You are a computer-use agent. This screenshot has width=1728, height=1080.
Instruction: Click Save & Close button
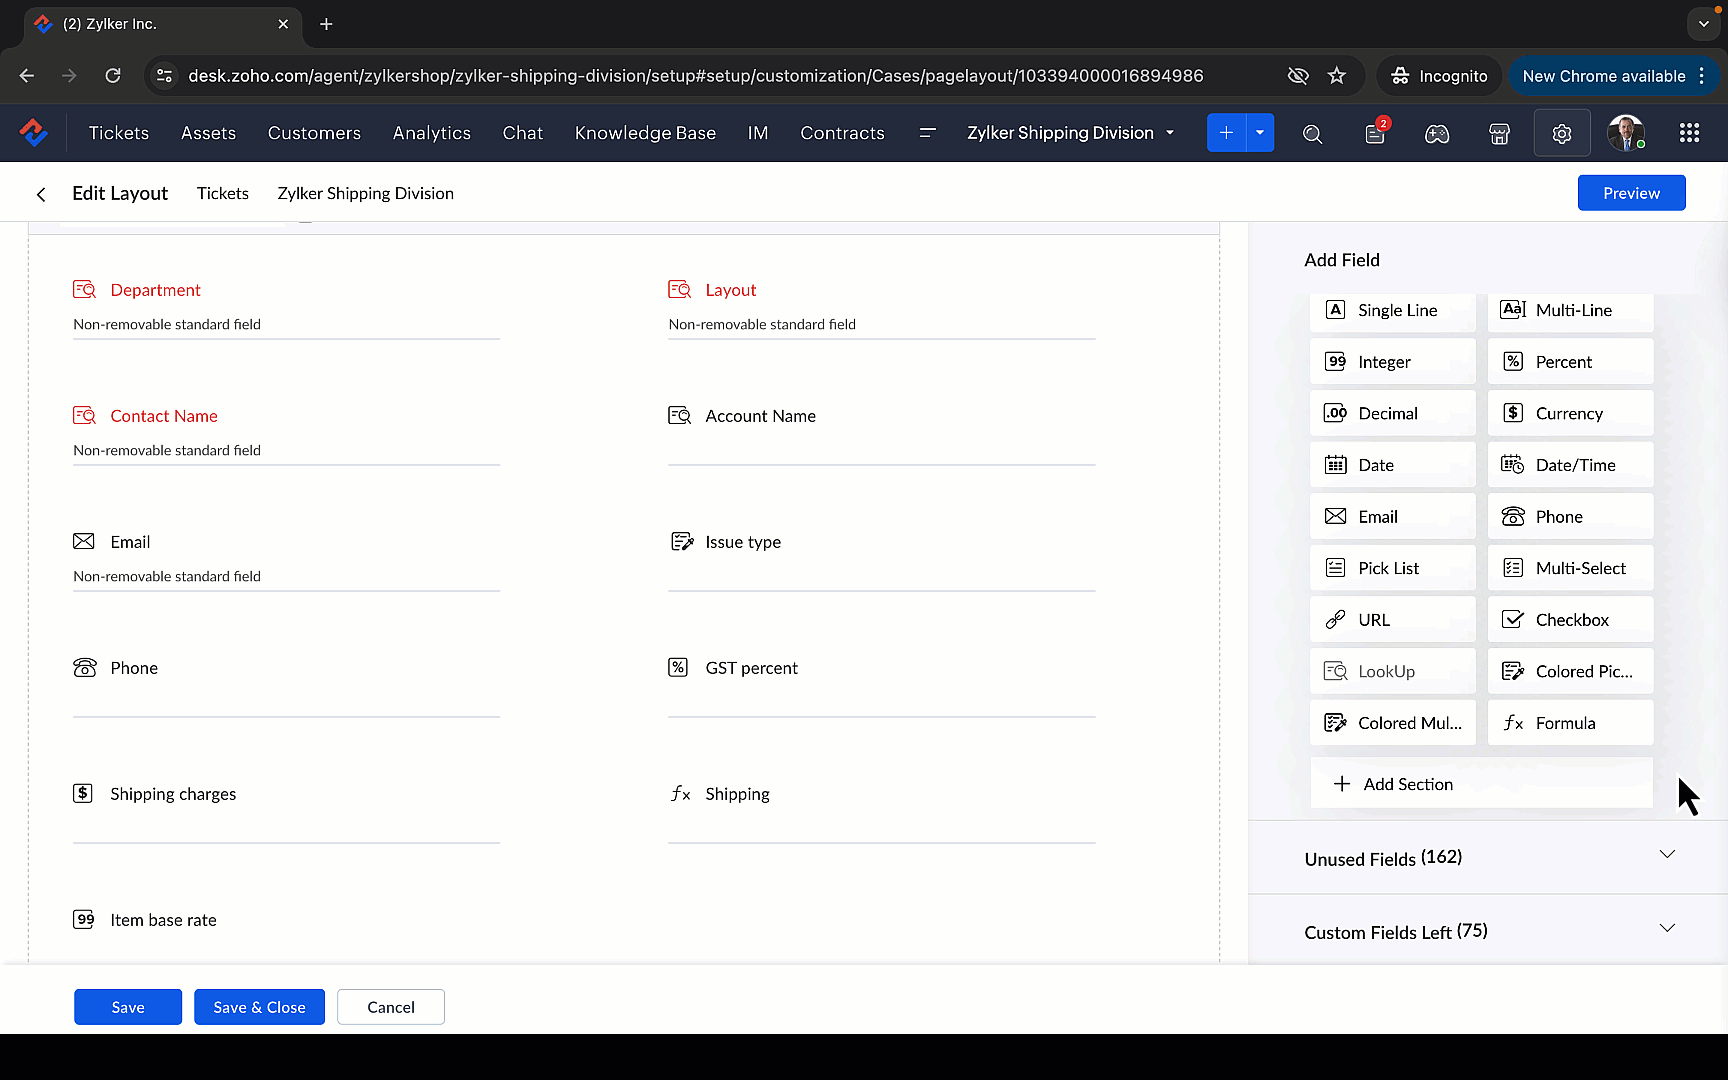click(259, 1007)
